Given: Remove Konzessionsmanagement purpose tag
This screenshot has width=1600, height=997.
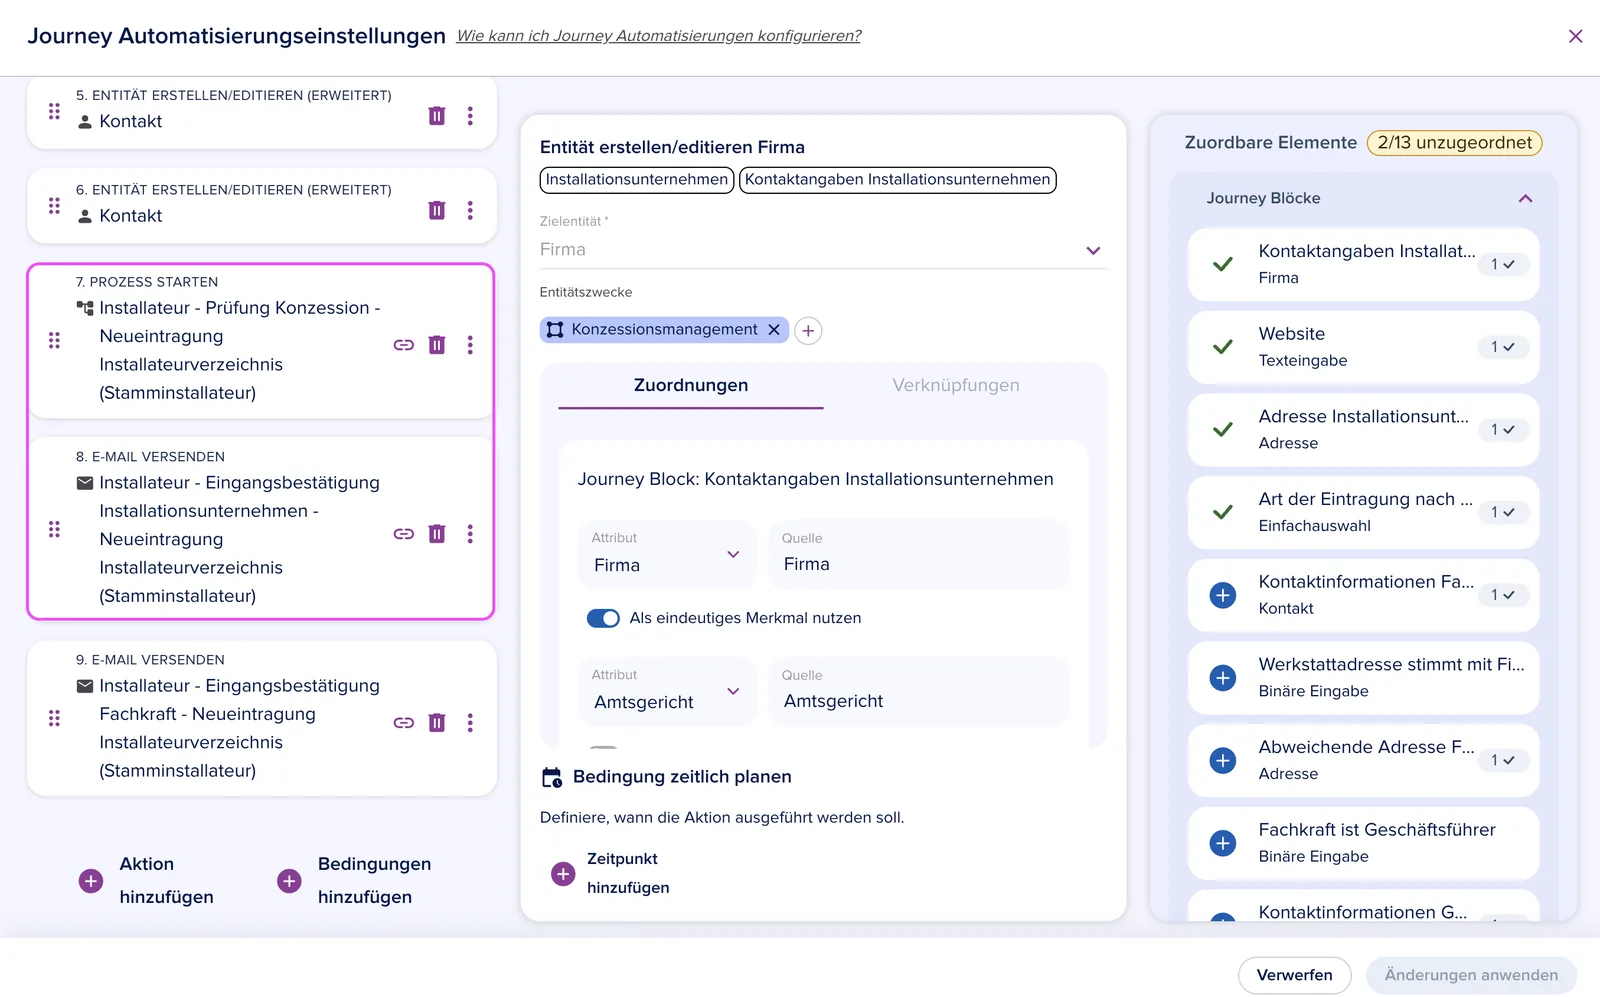Looking at the screenshot, I should pos(774,330).
